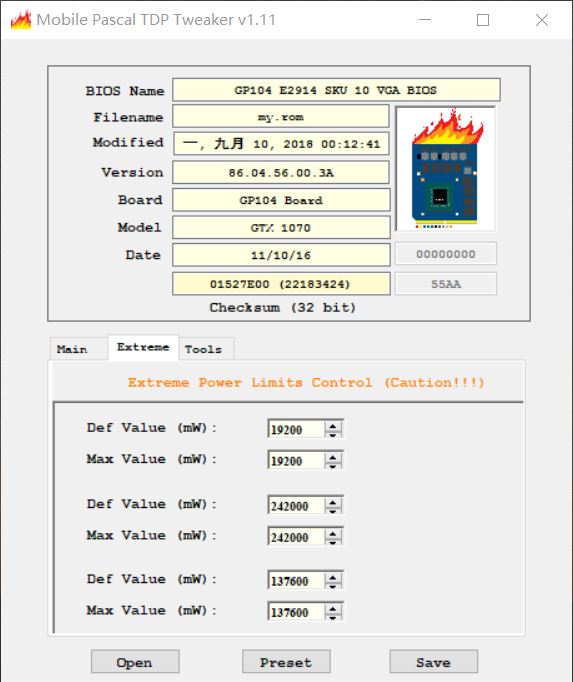Decrease the Max Value 137600 with down arrow

click(333, 616)
